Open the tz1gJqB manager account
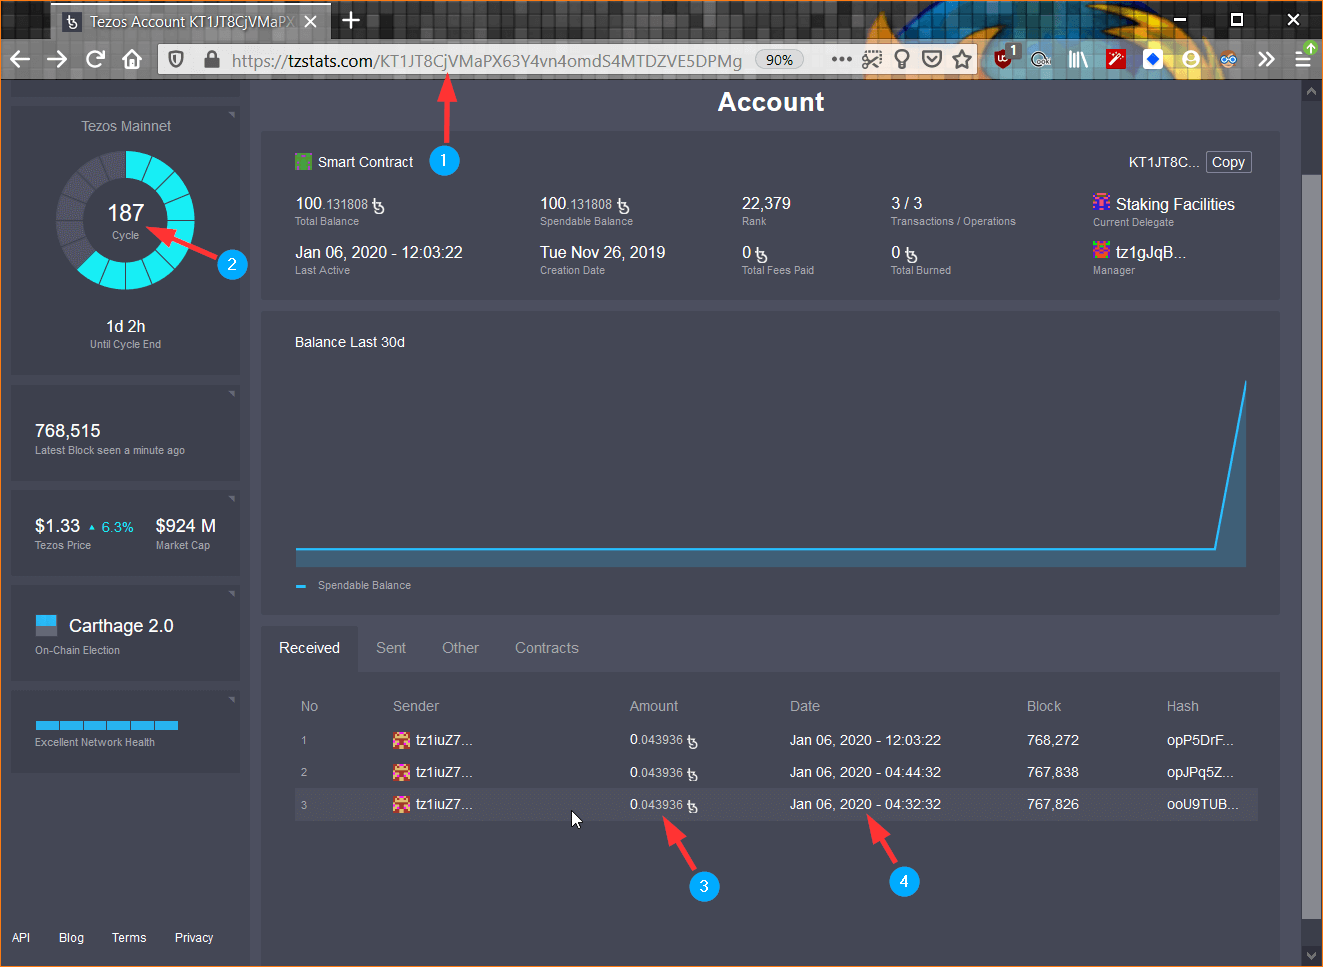 click(x=1150, y=252)
